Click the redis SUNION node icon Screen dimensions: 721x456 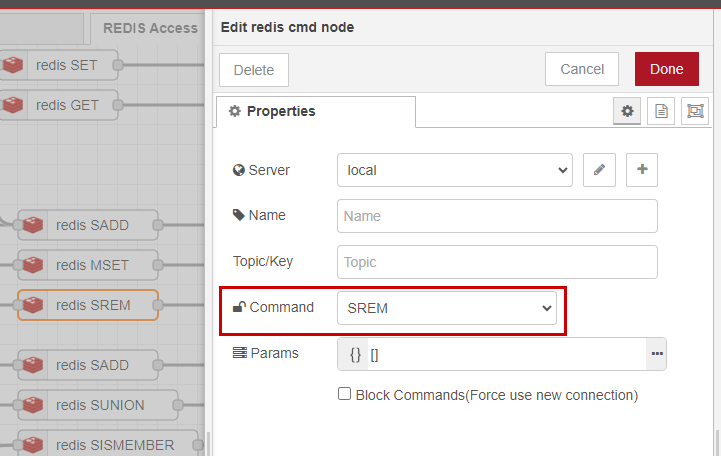tap(33, 405)
